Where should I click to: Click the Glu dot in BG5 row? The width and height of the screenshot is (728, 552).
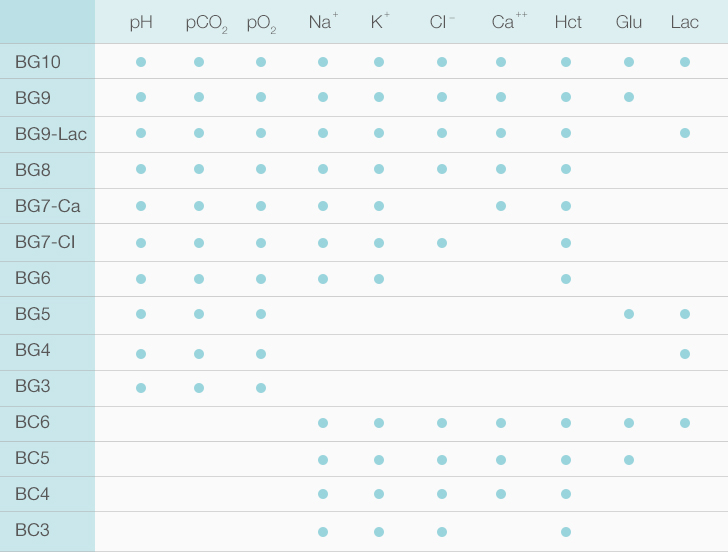(x=629, y=314)
